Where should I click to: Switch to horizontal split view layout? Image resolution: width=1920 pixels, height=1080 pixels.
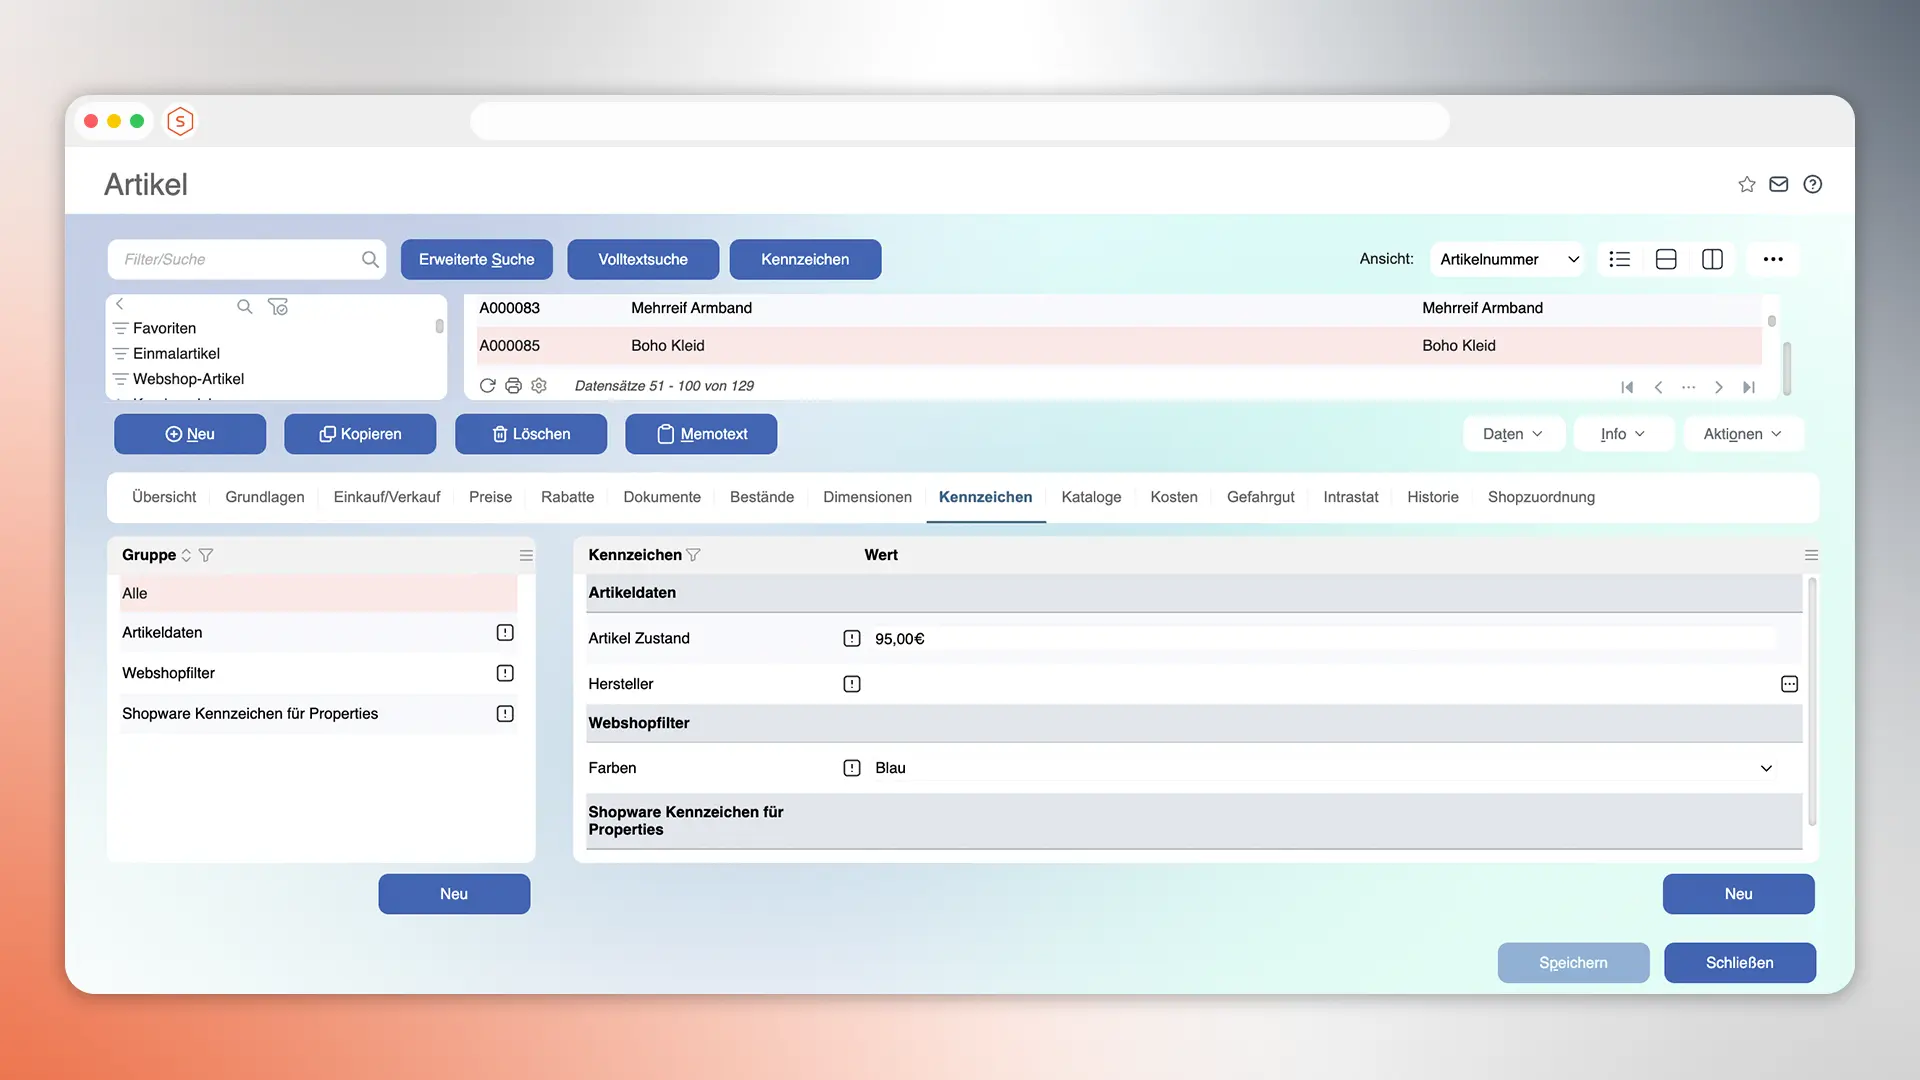click(x=1666, y=259)
